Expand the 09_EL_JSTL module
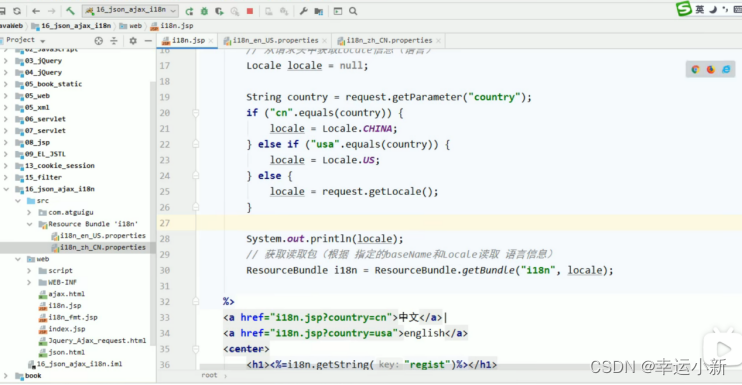 [6, 154]
